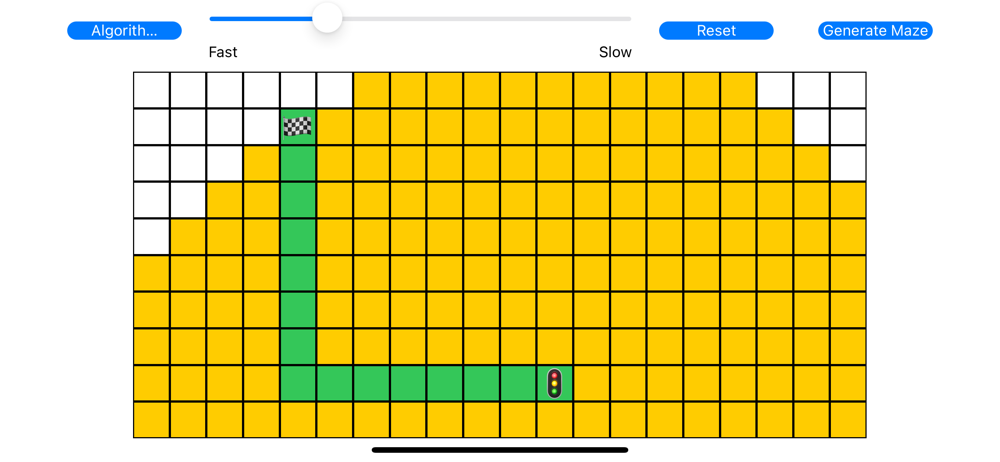
Task: Click yellow cell directly above traffic light
Action: click(x=555, y=347)
